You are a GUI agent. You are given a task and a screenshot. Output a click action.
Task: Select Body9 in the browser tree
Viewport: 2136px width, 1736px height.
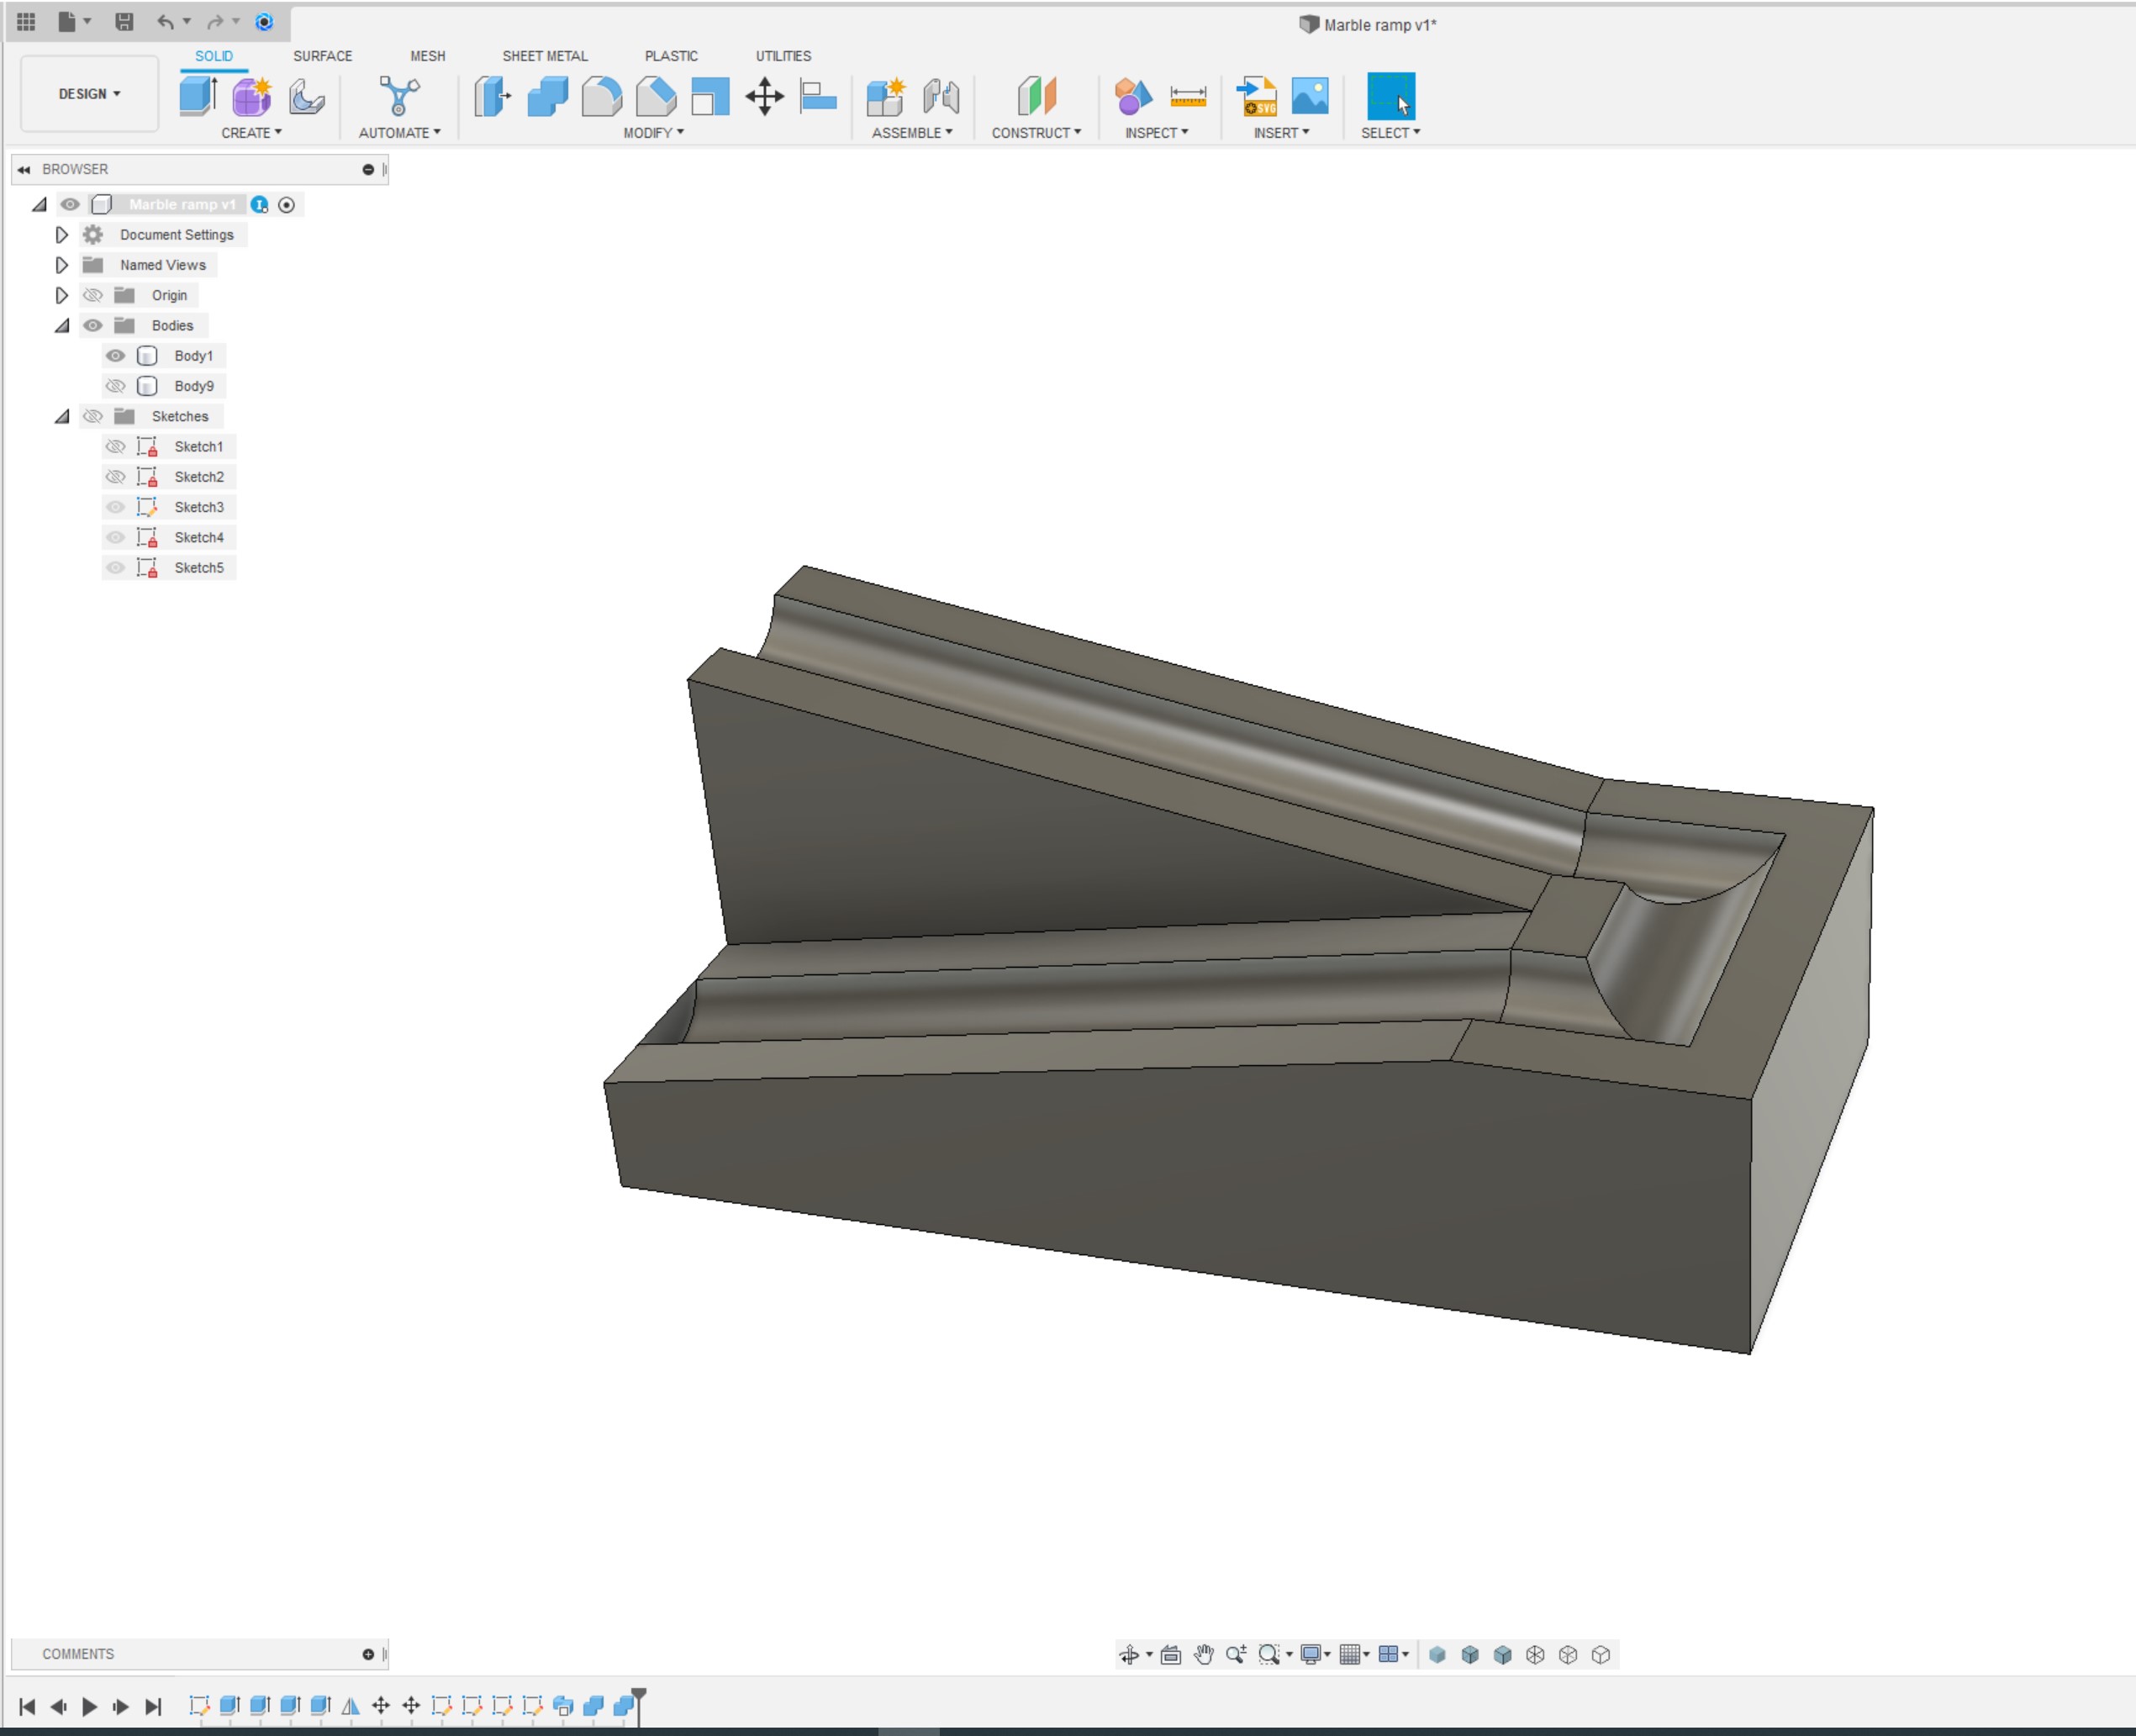[195, 385]
